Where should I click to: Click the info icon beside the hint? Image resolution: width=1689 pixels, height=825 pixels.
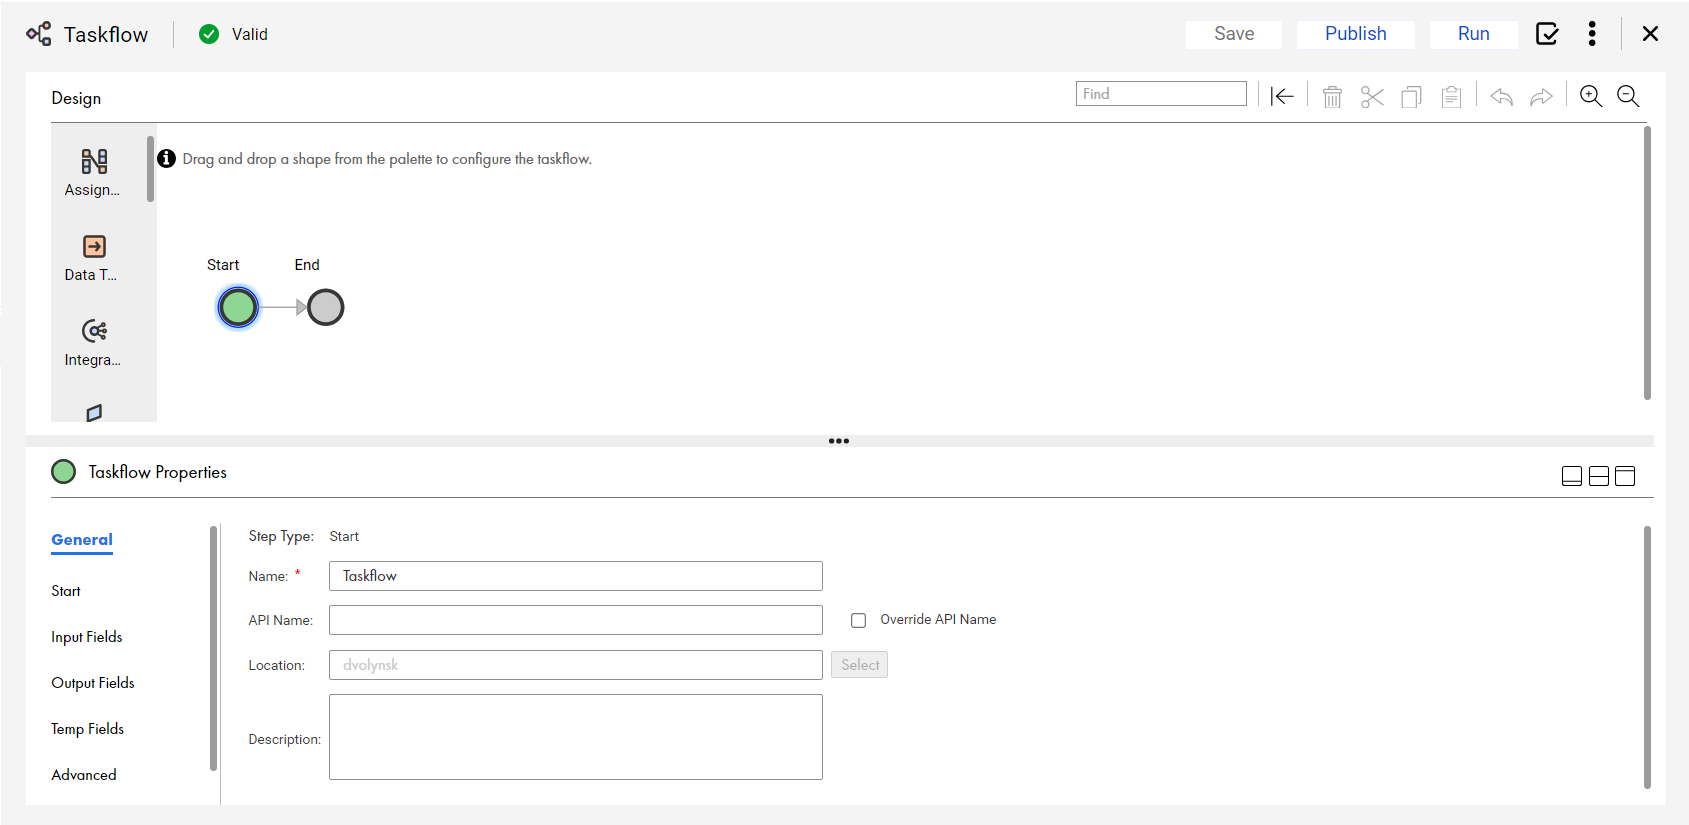coord(167,158)
